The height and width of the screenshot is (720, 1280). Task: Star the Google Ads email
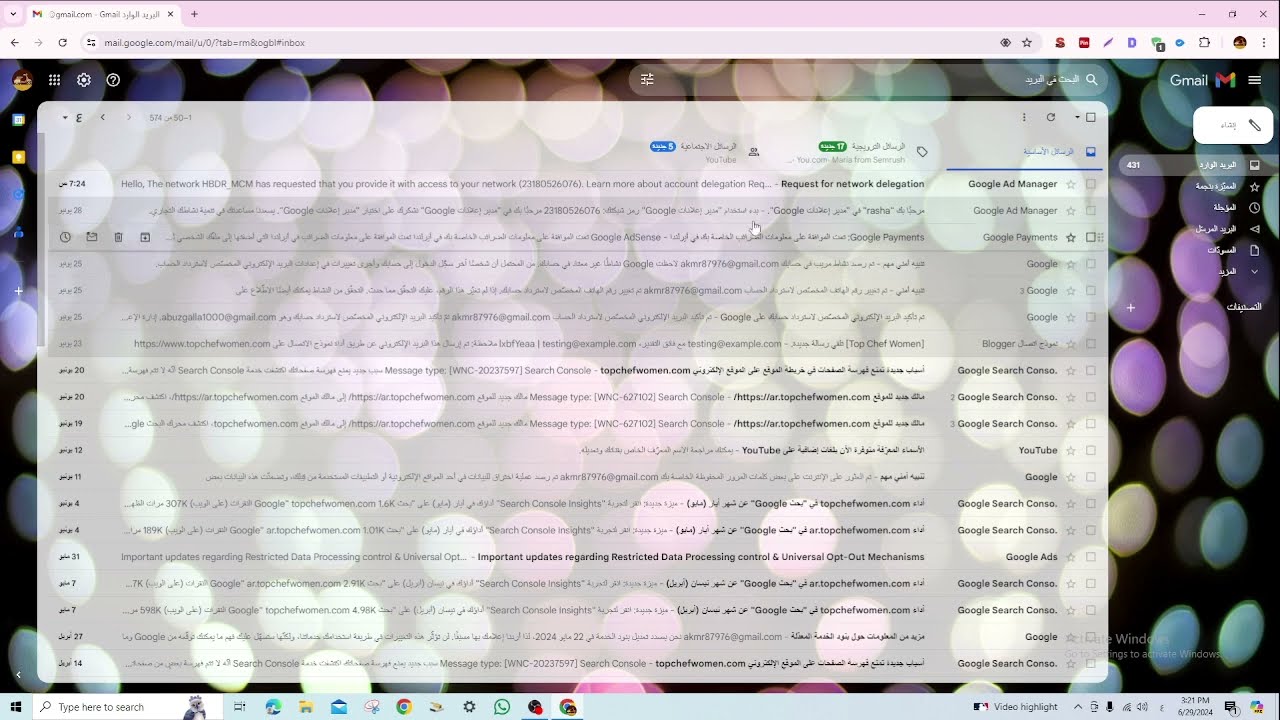1071,557
